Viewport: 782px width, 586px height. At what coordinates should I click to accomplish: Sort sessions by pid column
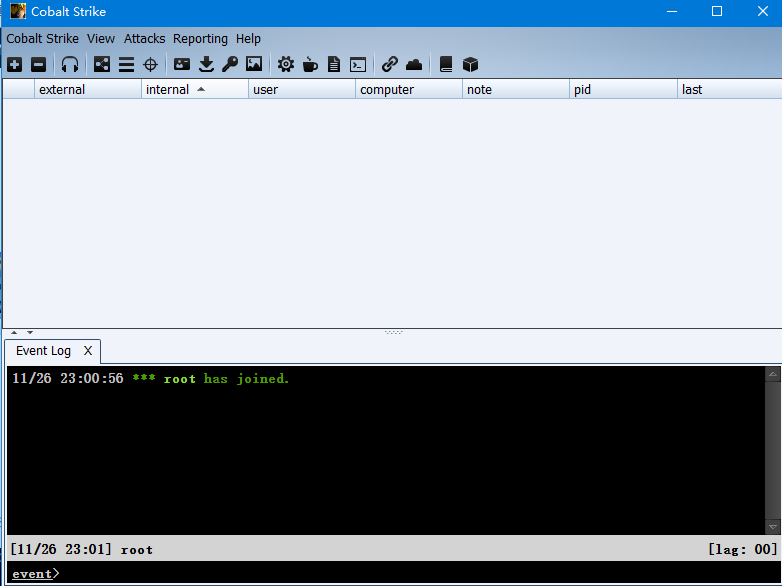click(x=623, y=89)
